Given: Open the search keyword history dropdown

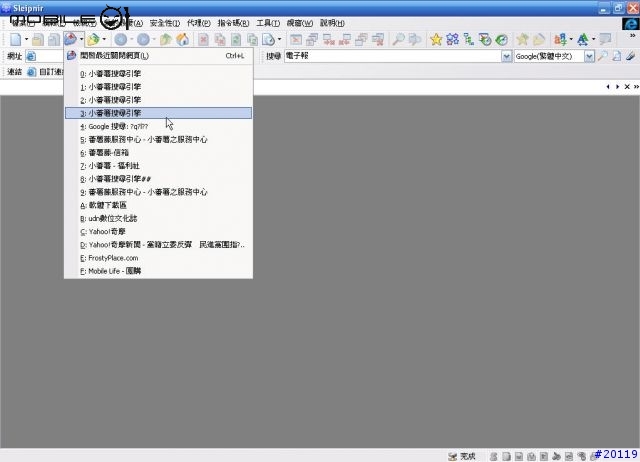Looking at the screenshot, I should click(507, 56).
